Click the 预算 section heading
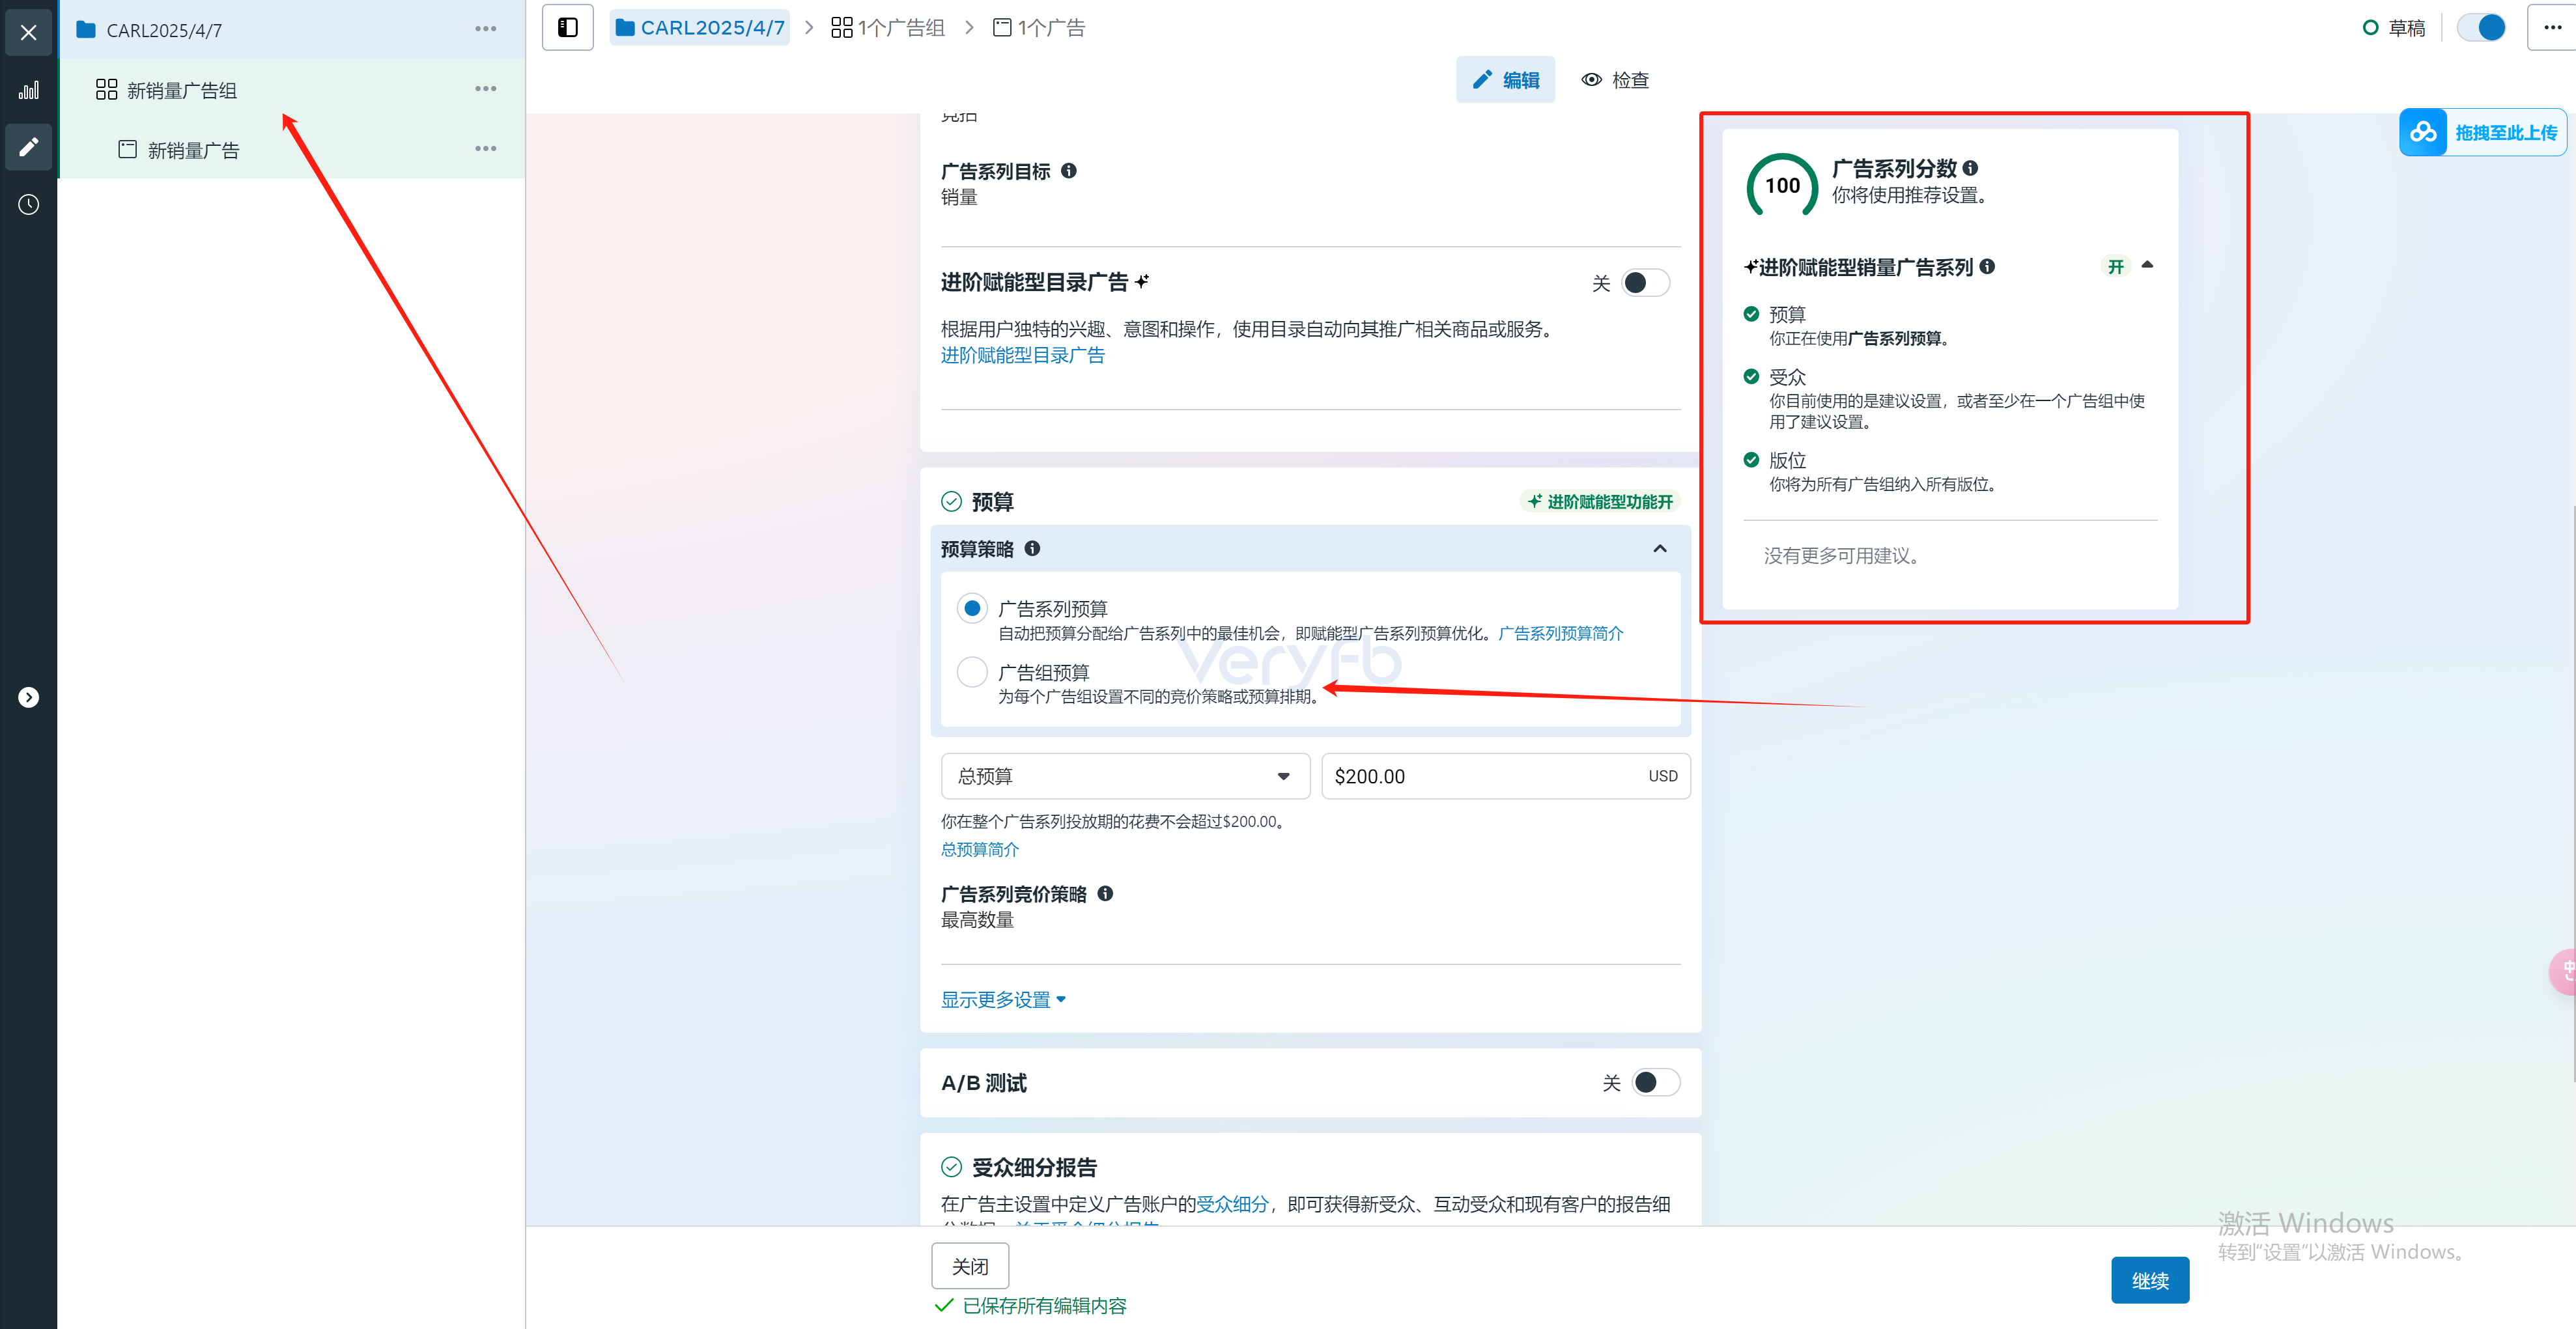 coord(992,501)
